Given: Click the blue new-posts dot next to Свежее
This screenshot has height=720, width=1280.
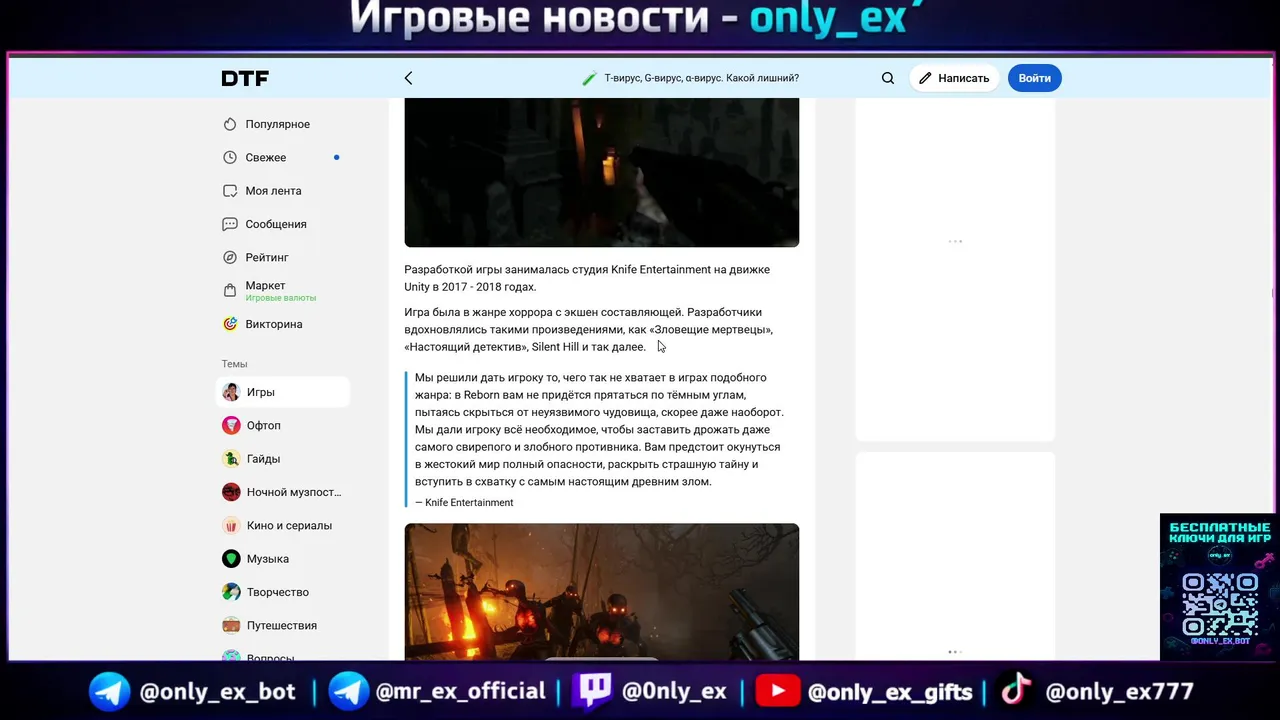Looking at the screenshot, I should pyautogui.click(x=336, y=157).
